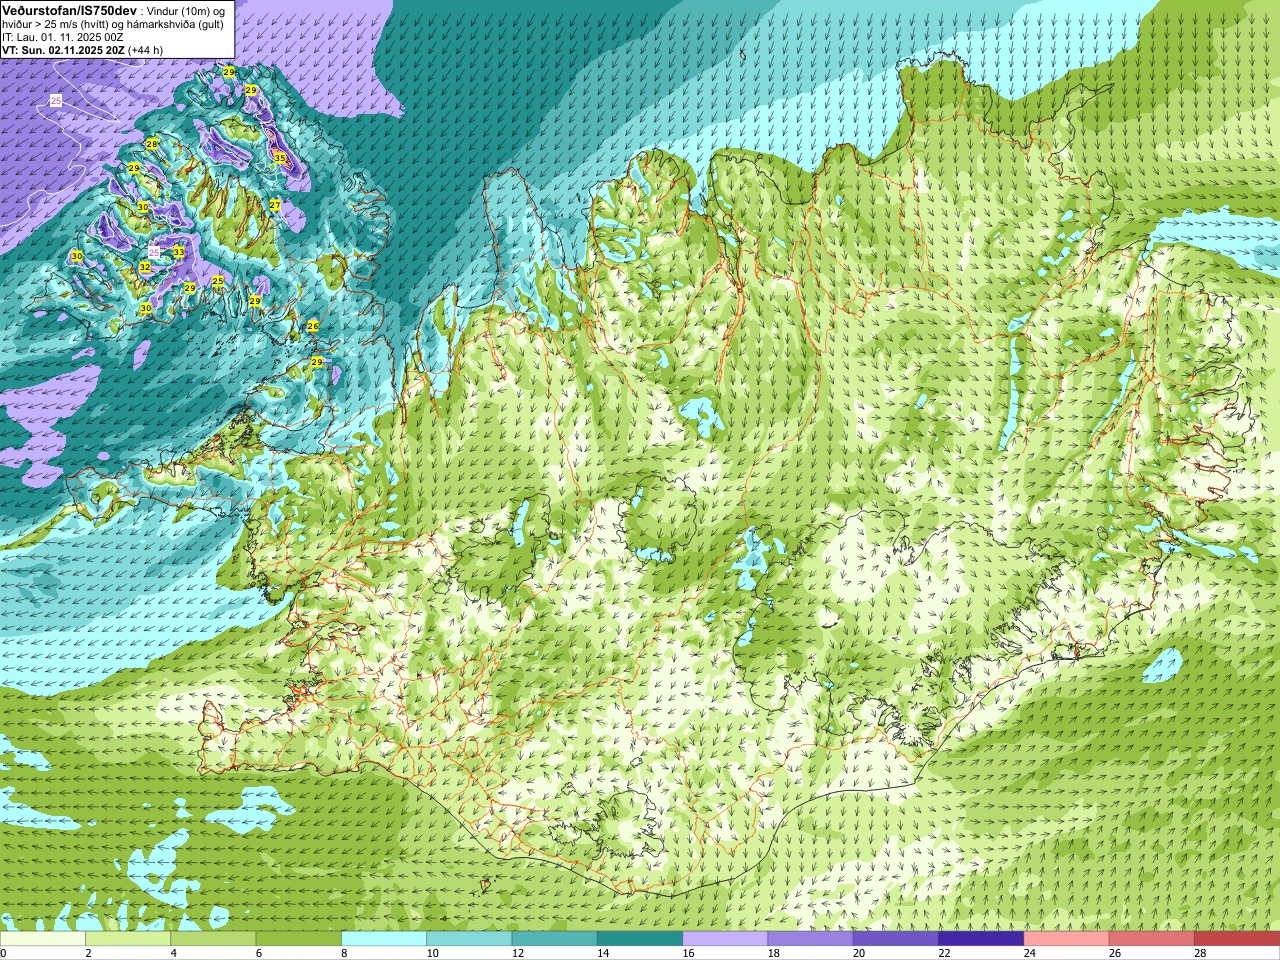Viewport: 1280px width, 960px height.
Task: Click the yellow 26 gust marker
Action: (313, 326)
